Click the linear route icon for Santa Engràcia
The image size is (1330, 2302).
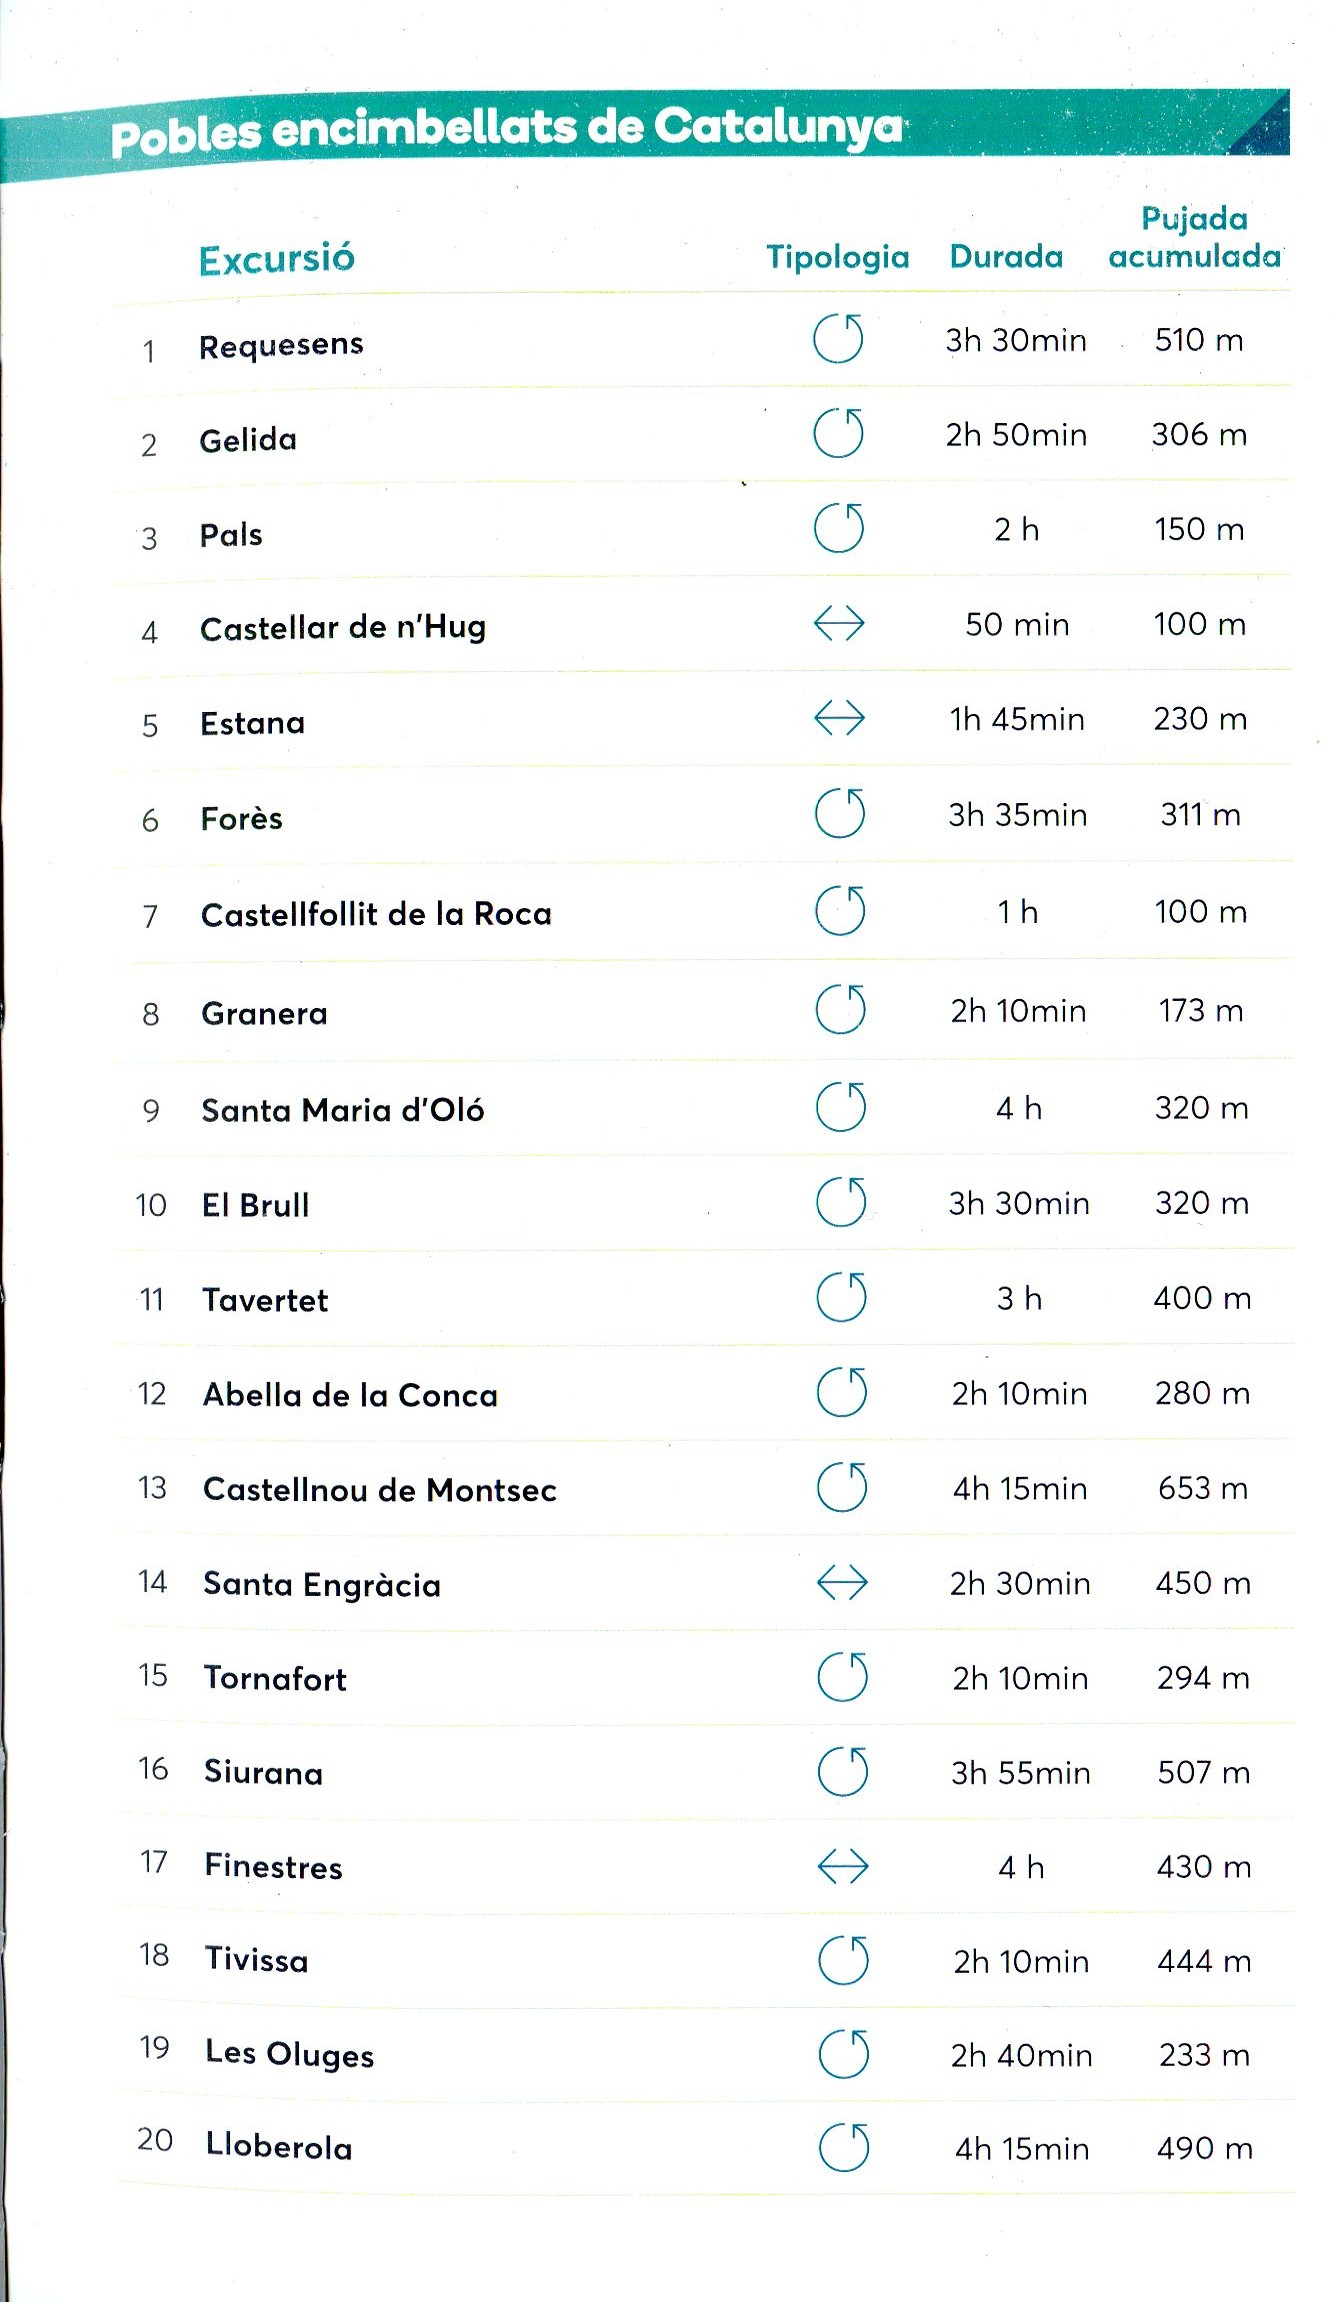[842, 1582]
